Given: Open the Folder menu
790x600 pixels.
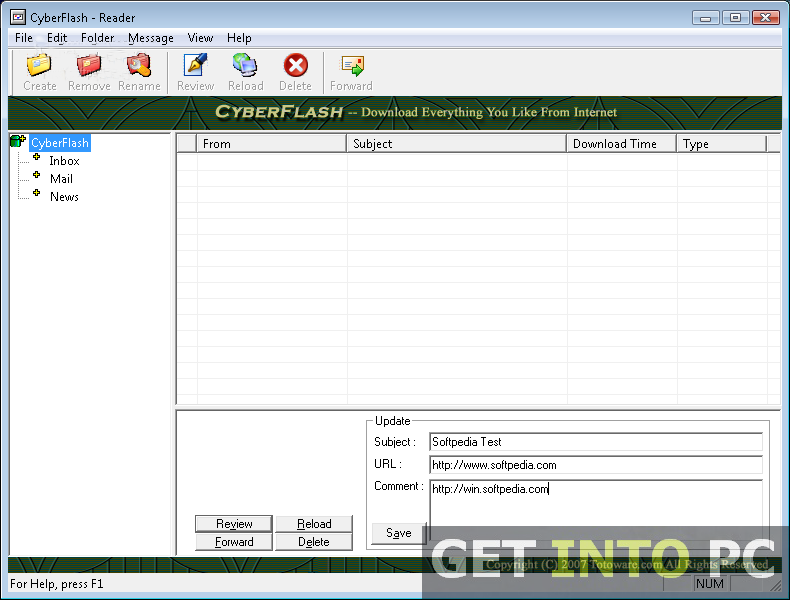Looking at the screenshot, I should point(98,38).
